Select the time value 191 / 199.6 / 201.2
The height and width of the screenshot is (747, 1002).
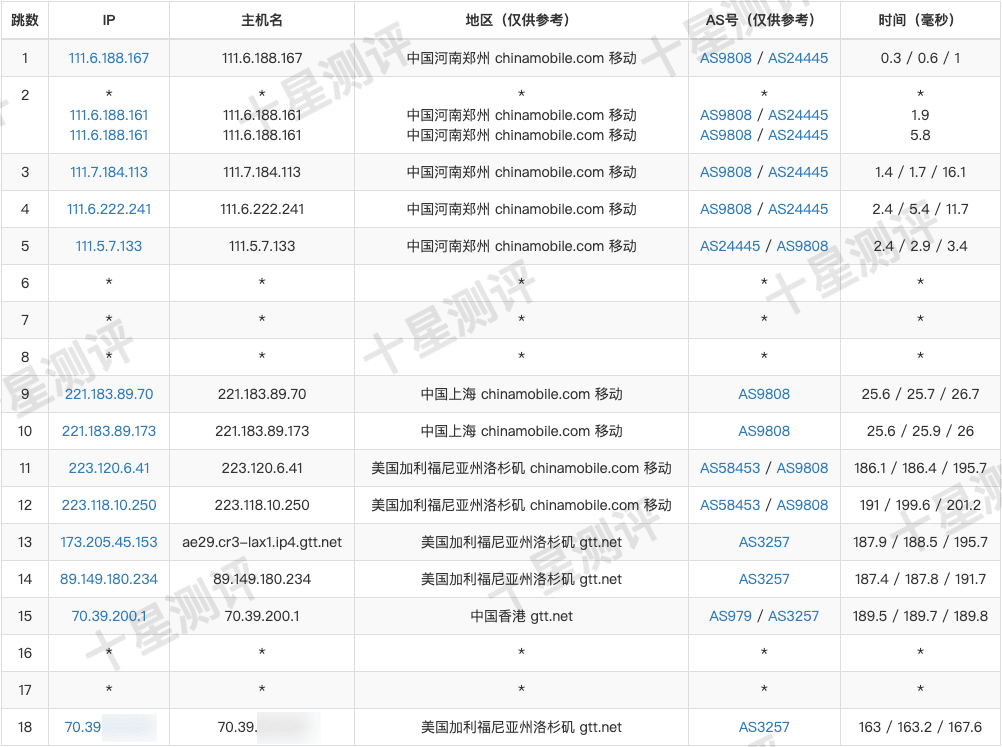click(920, 505)
